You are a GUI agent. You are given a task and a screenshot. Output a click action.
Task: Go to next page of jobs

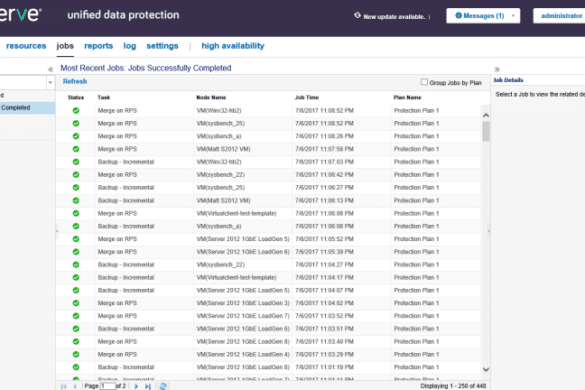(136, 386)
